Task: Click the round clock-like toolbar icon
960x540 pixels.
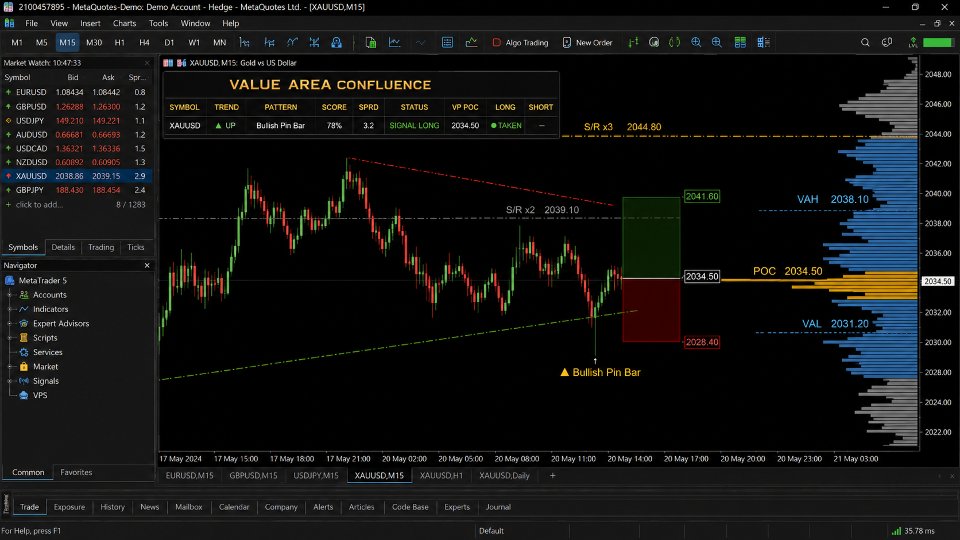Action: point(654,42)
